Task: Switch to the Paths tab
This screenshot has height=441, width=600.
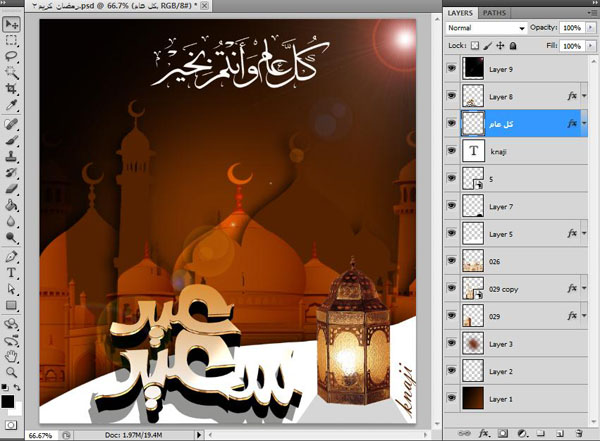Action: pos(494,13)
